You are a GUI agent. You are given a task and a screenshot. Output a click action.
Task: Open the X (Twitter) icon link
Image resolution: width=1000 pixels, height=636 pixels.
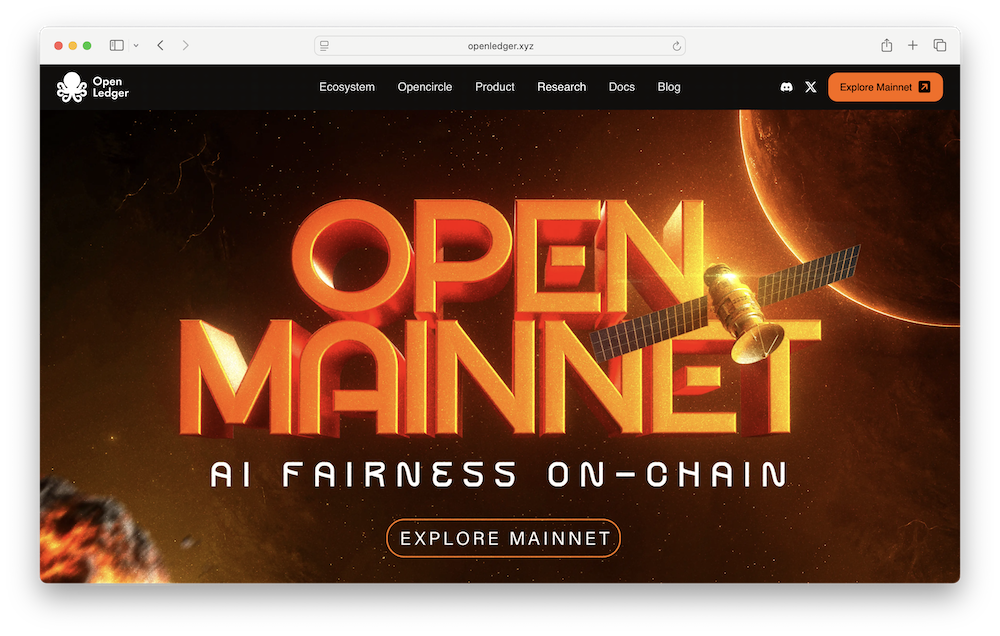pyautogui.click(x=811, y=87)
